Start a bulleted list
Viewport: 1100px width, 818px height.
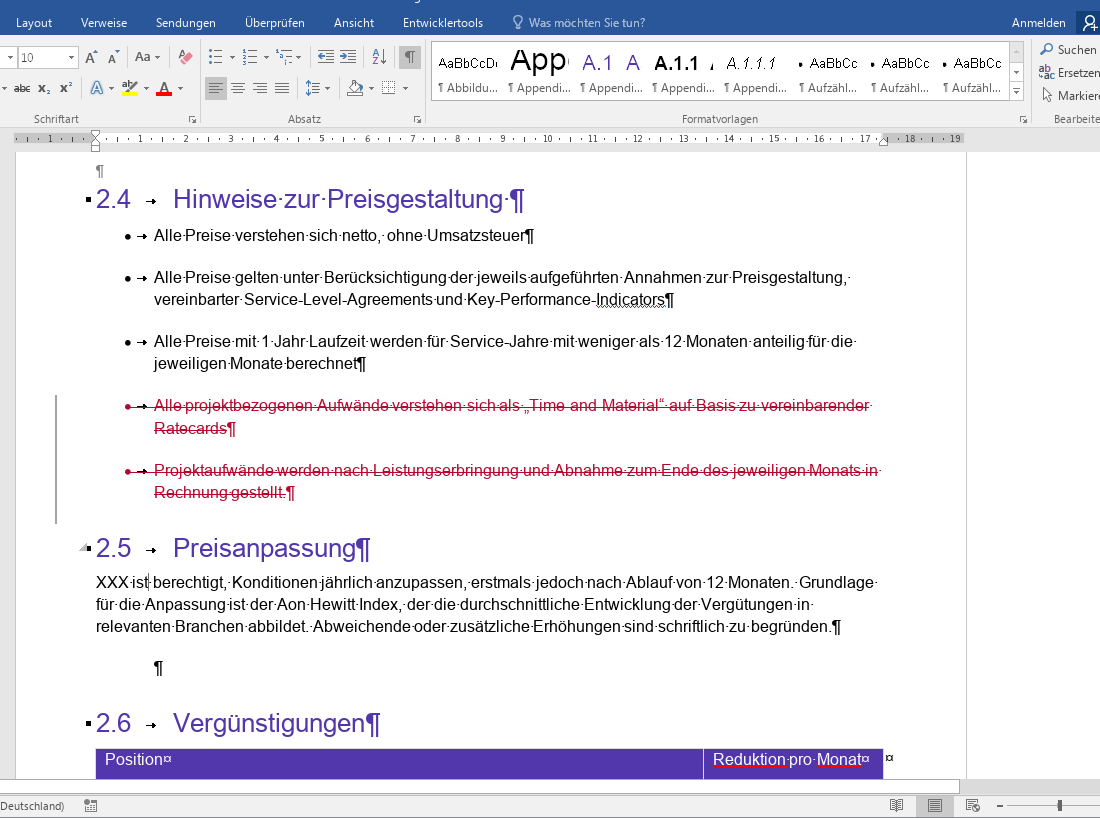click(x=215, y=58)
